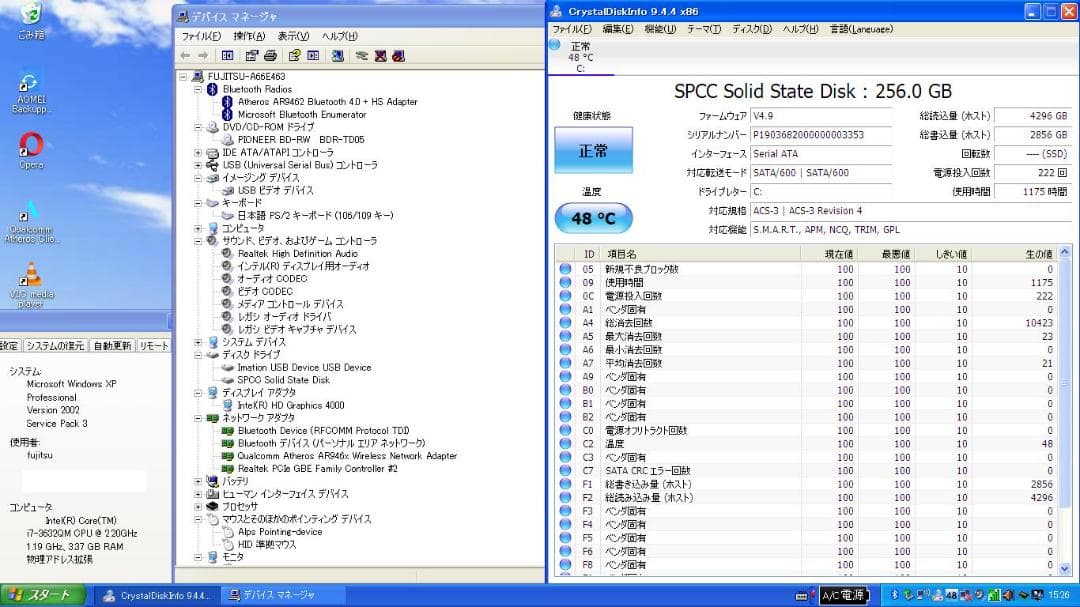This screenshot has height=607, width=1080.
Task: Select the update driver icon in Device Manager toolbar
Action: (x=337, y=56)
